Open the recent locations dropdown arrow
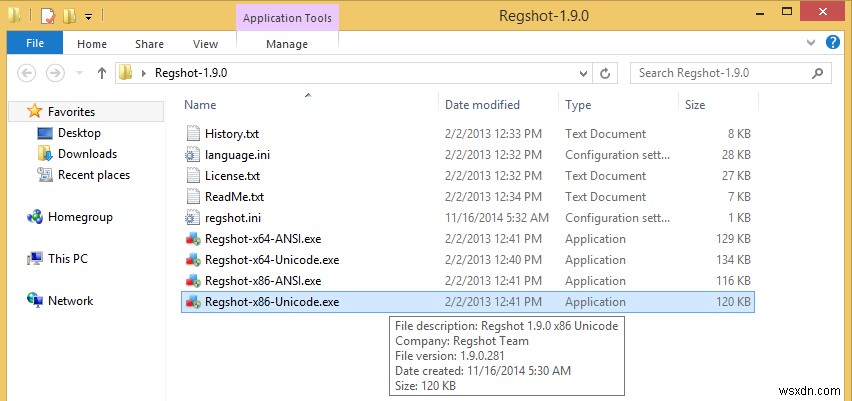Viewport: 852px width, 401px height. (x=79, y=73)
